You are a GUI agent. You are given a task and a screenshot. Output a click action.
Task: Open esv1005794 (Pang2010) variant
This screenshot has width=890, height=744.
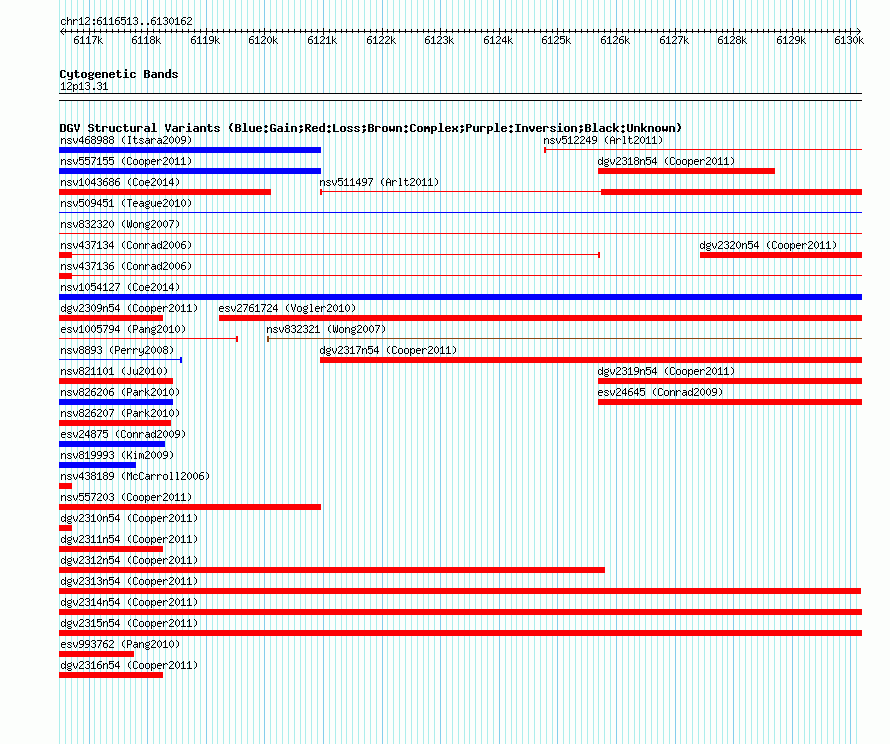click(x=123, y=329)
